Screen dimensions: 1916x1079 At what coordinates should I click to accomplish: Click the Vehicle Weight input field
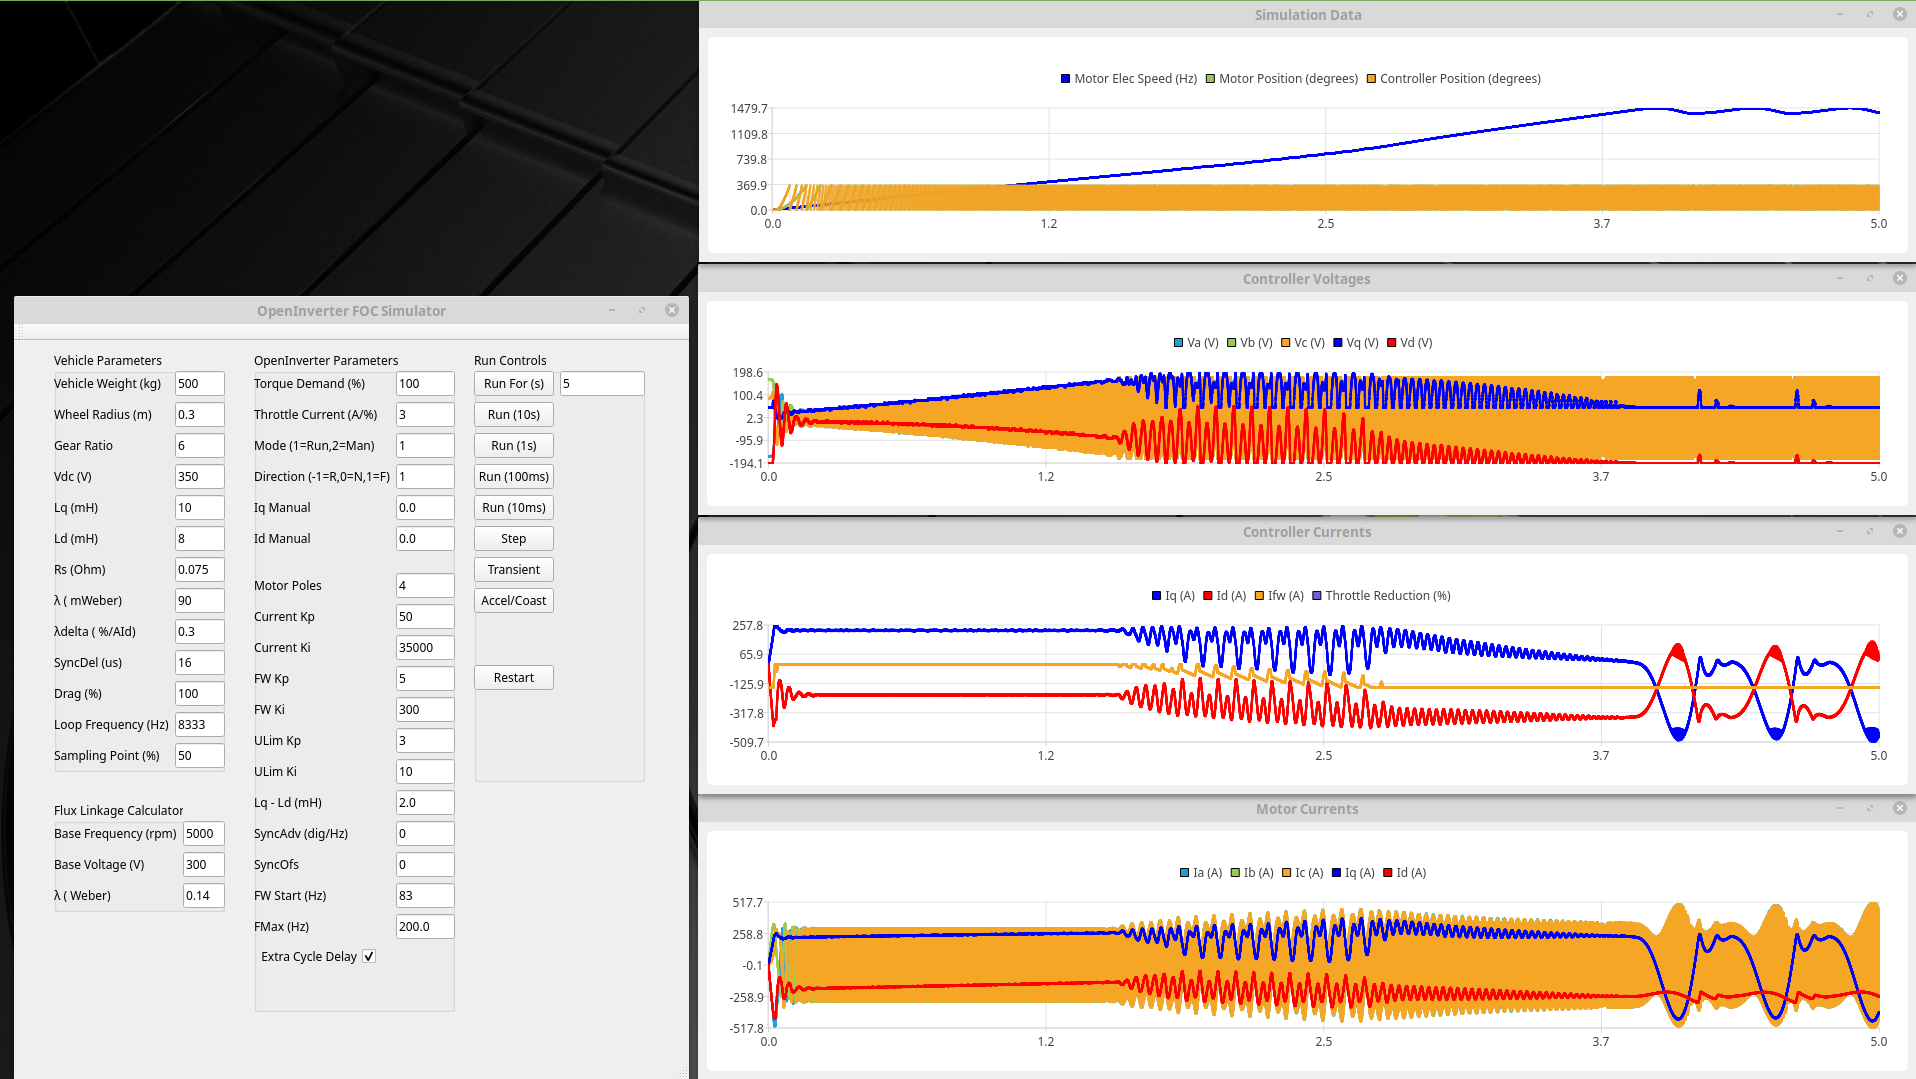[x=199, y=384]
